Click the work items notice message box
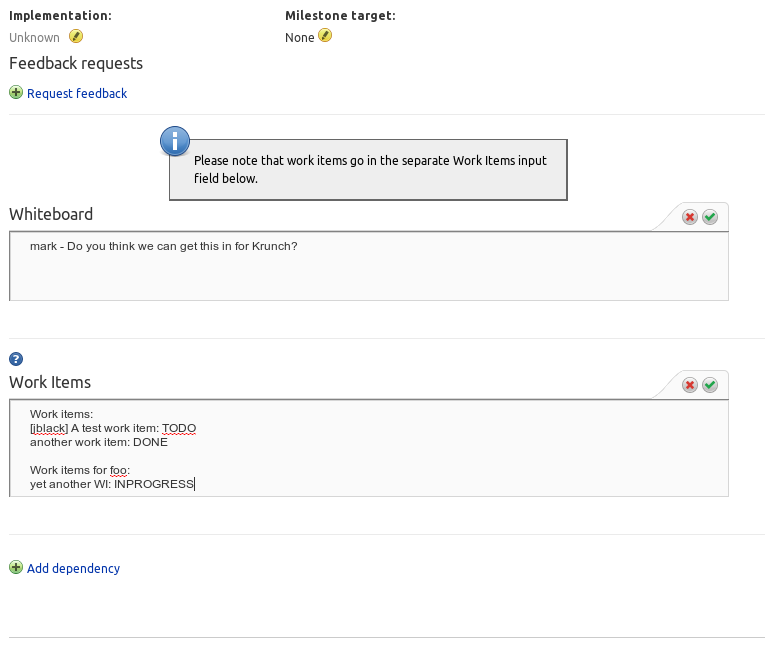 [370, 169]
